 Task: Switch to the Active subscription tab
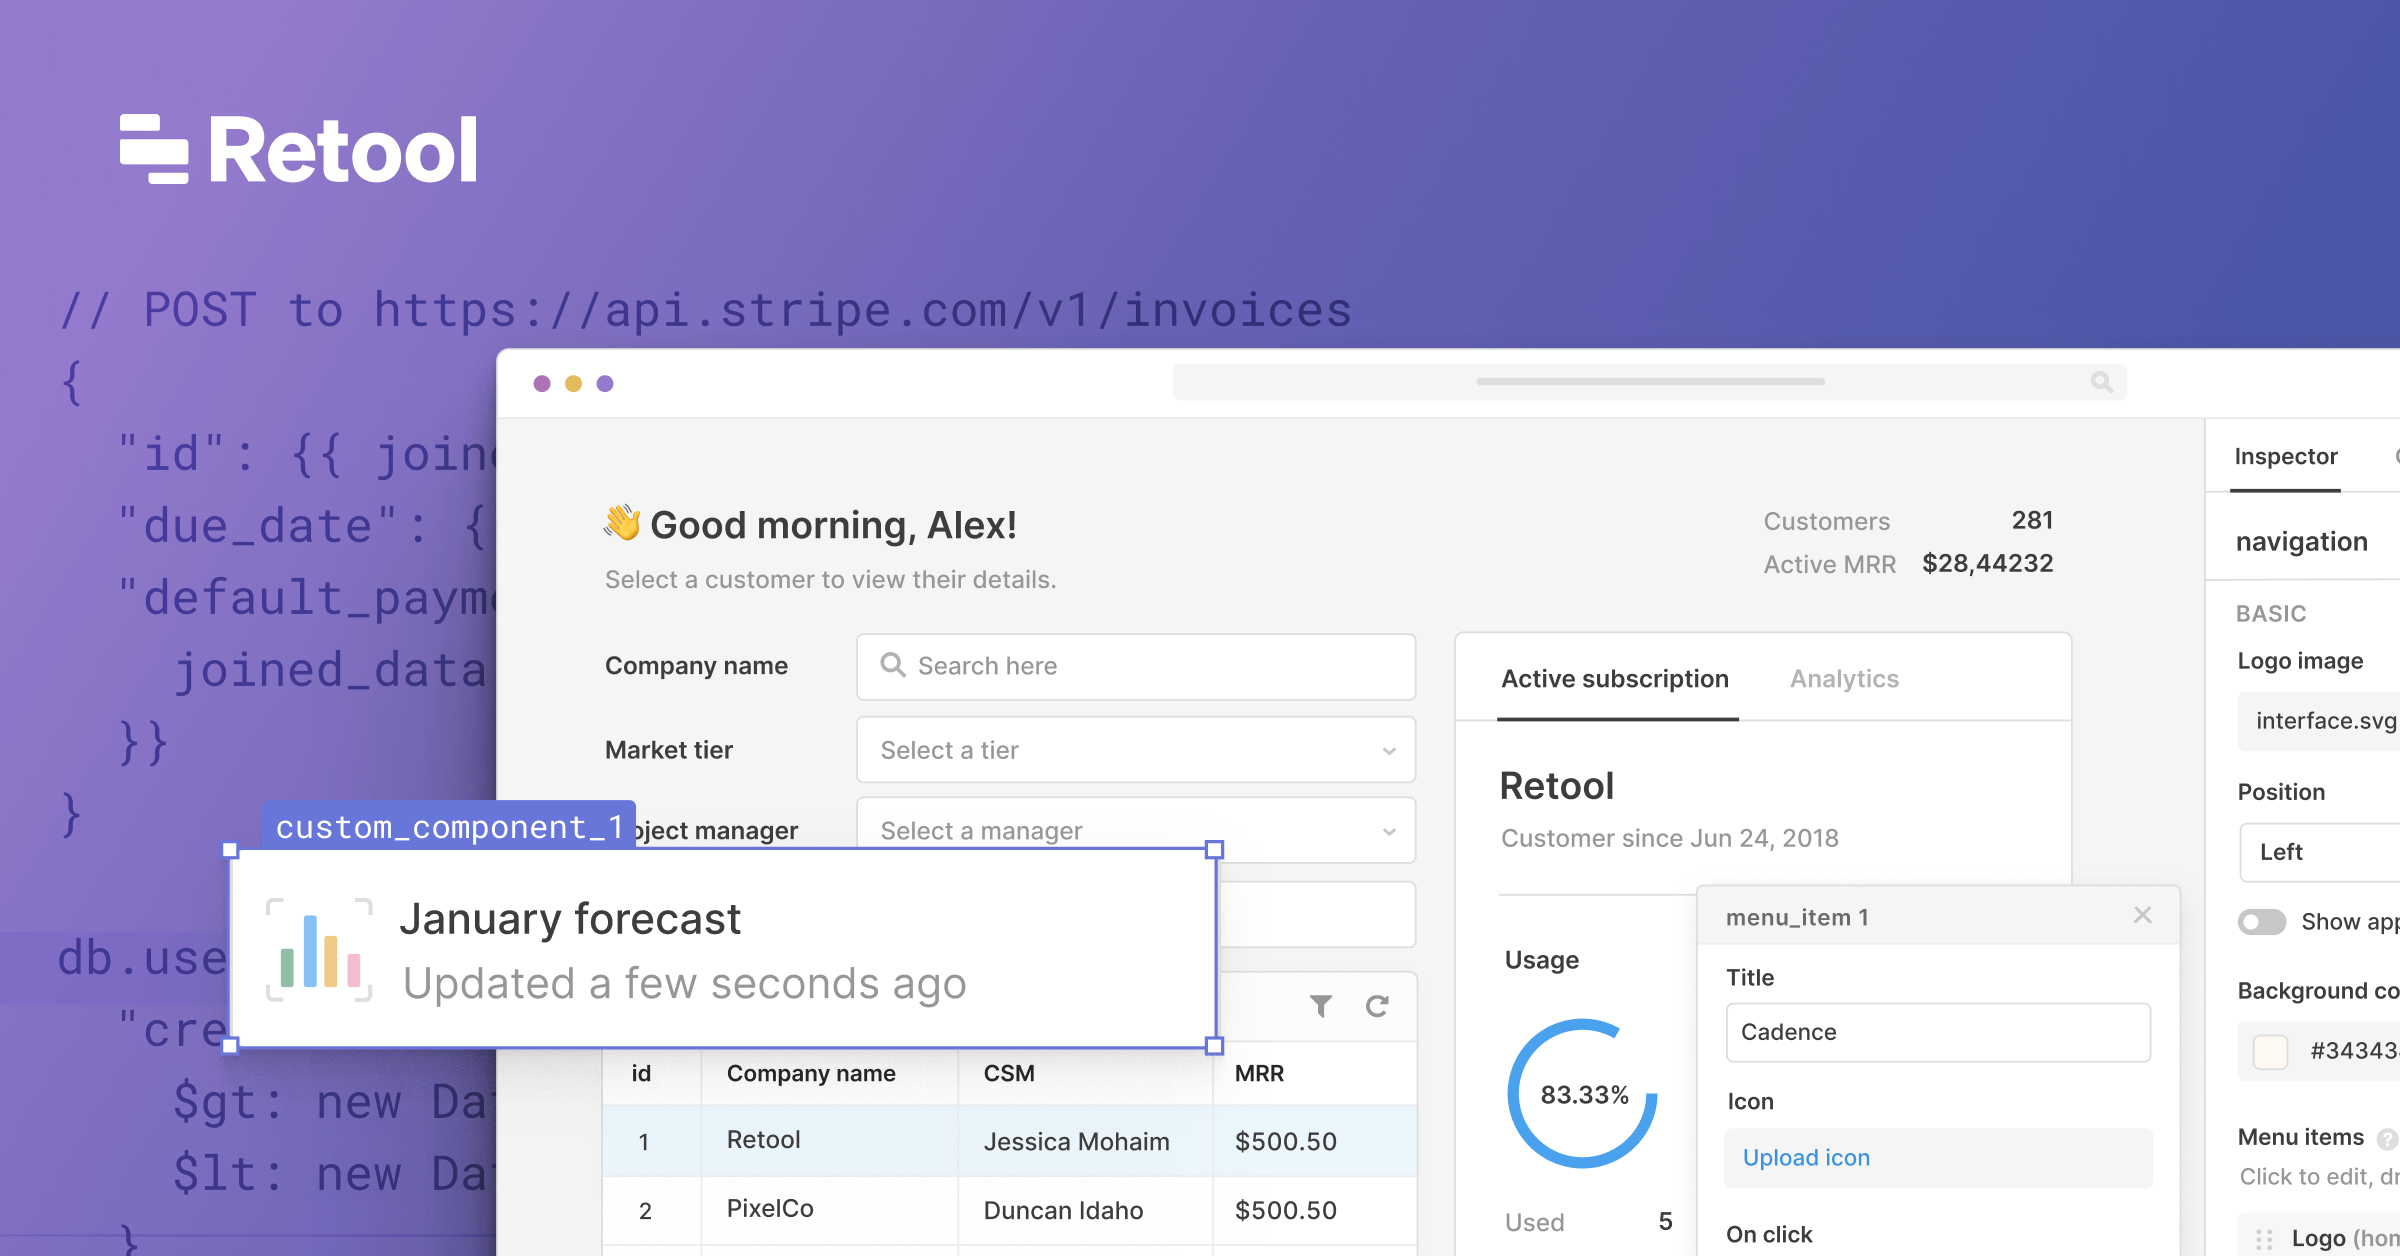pyautogui.click(x=1615, y=679)
